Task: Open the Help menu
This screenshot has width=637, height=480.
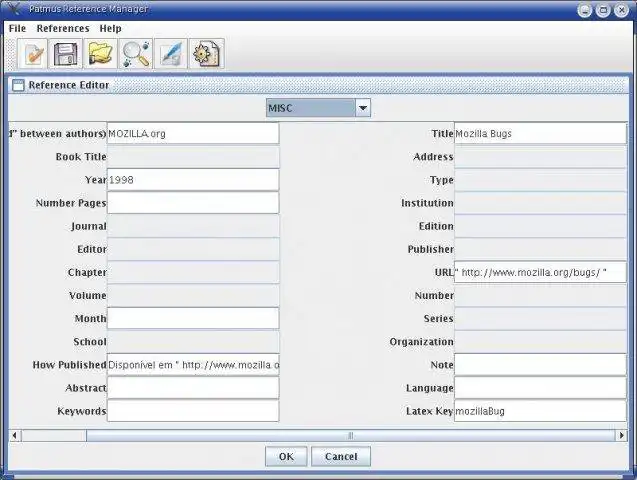Action: pos(110,28)
